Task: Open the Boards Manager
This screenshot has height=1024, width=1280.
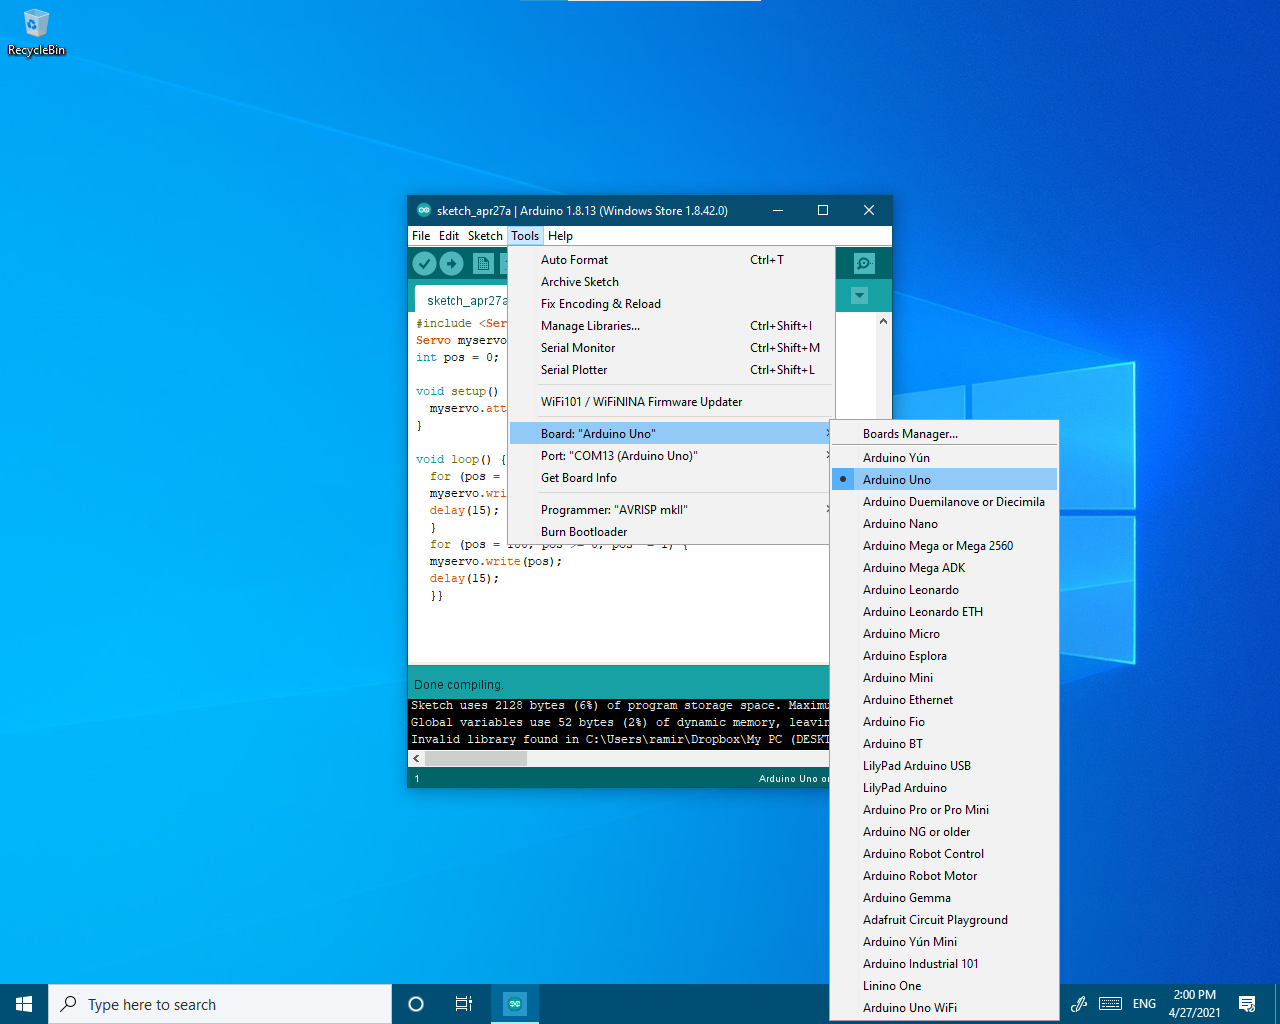Action: tap(910, 433)
